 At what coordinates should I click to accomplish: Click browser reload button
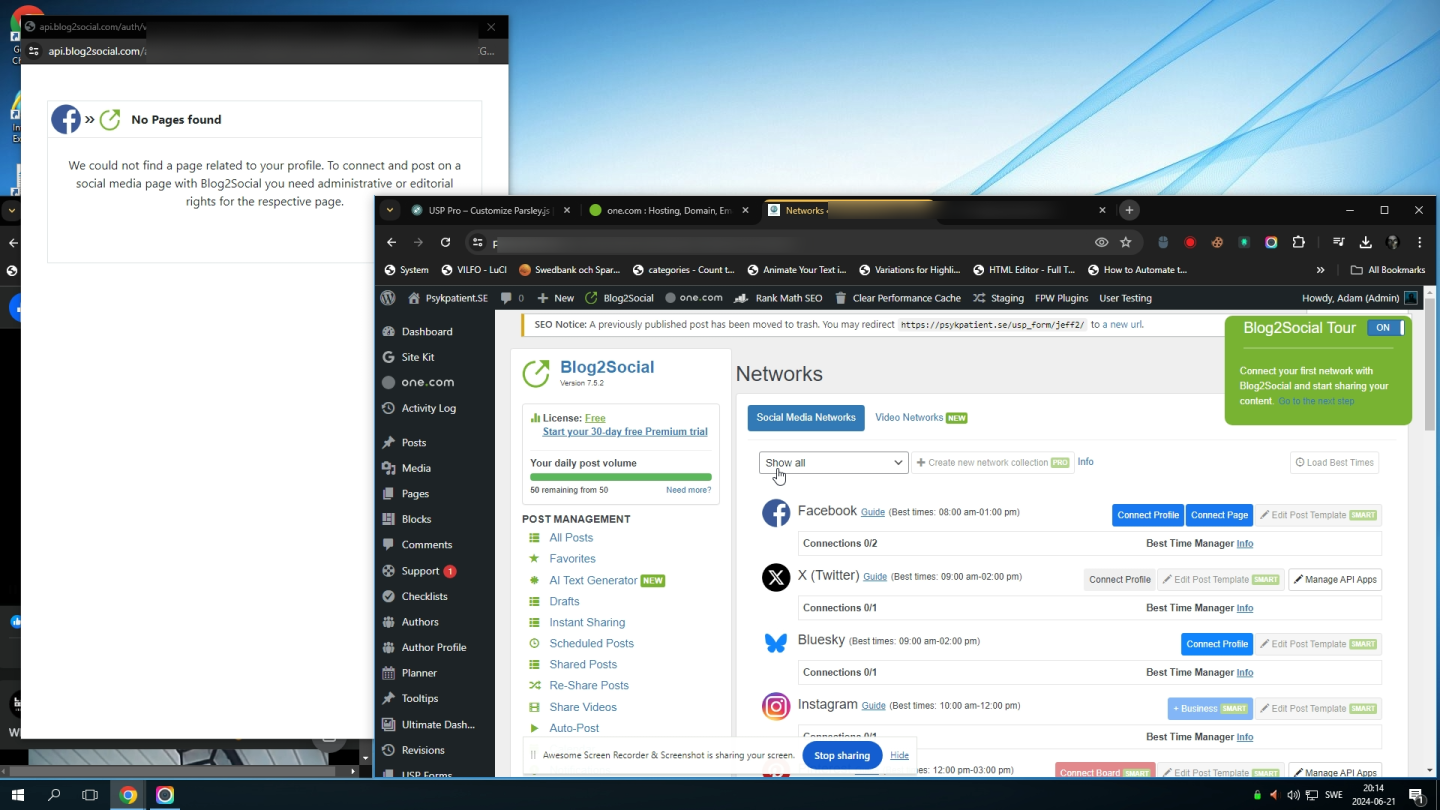tap(445, 242)
